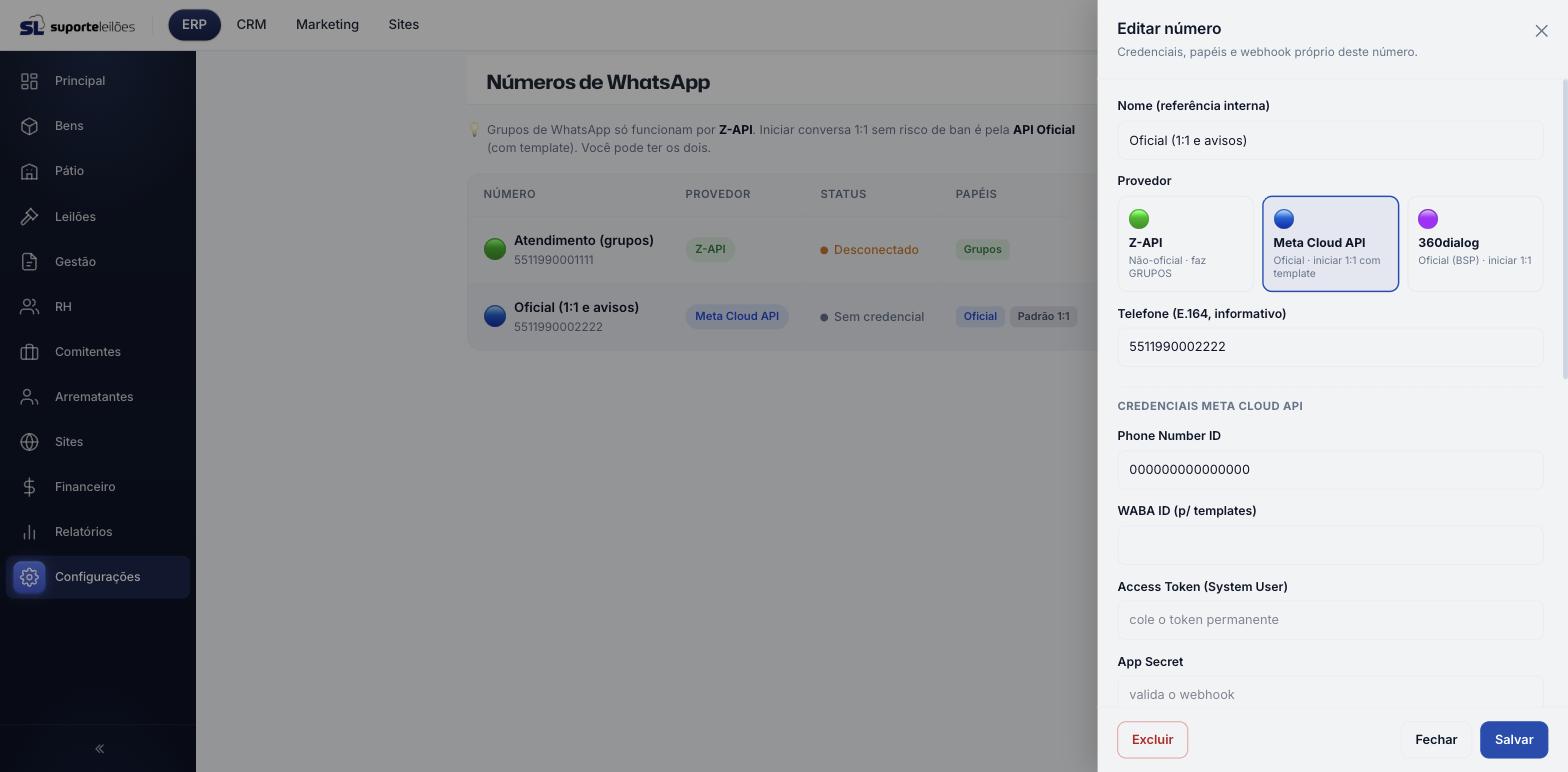Switch to ERP top tab

coord(194,25)
